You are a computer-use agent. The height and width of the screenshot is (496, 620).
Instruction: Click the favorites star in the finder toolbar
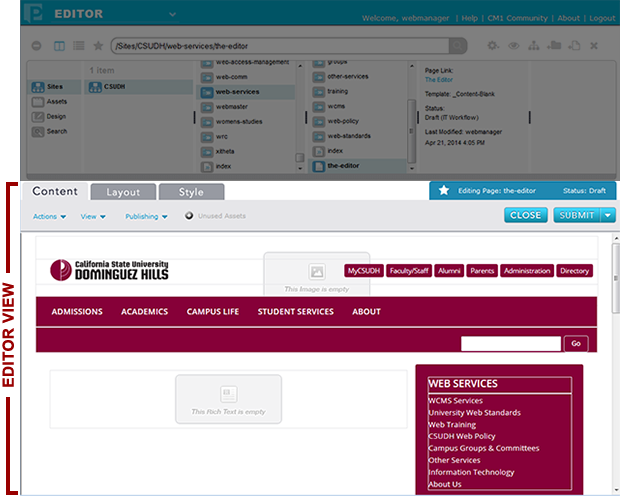click(98, 46)
